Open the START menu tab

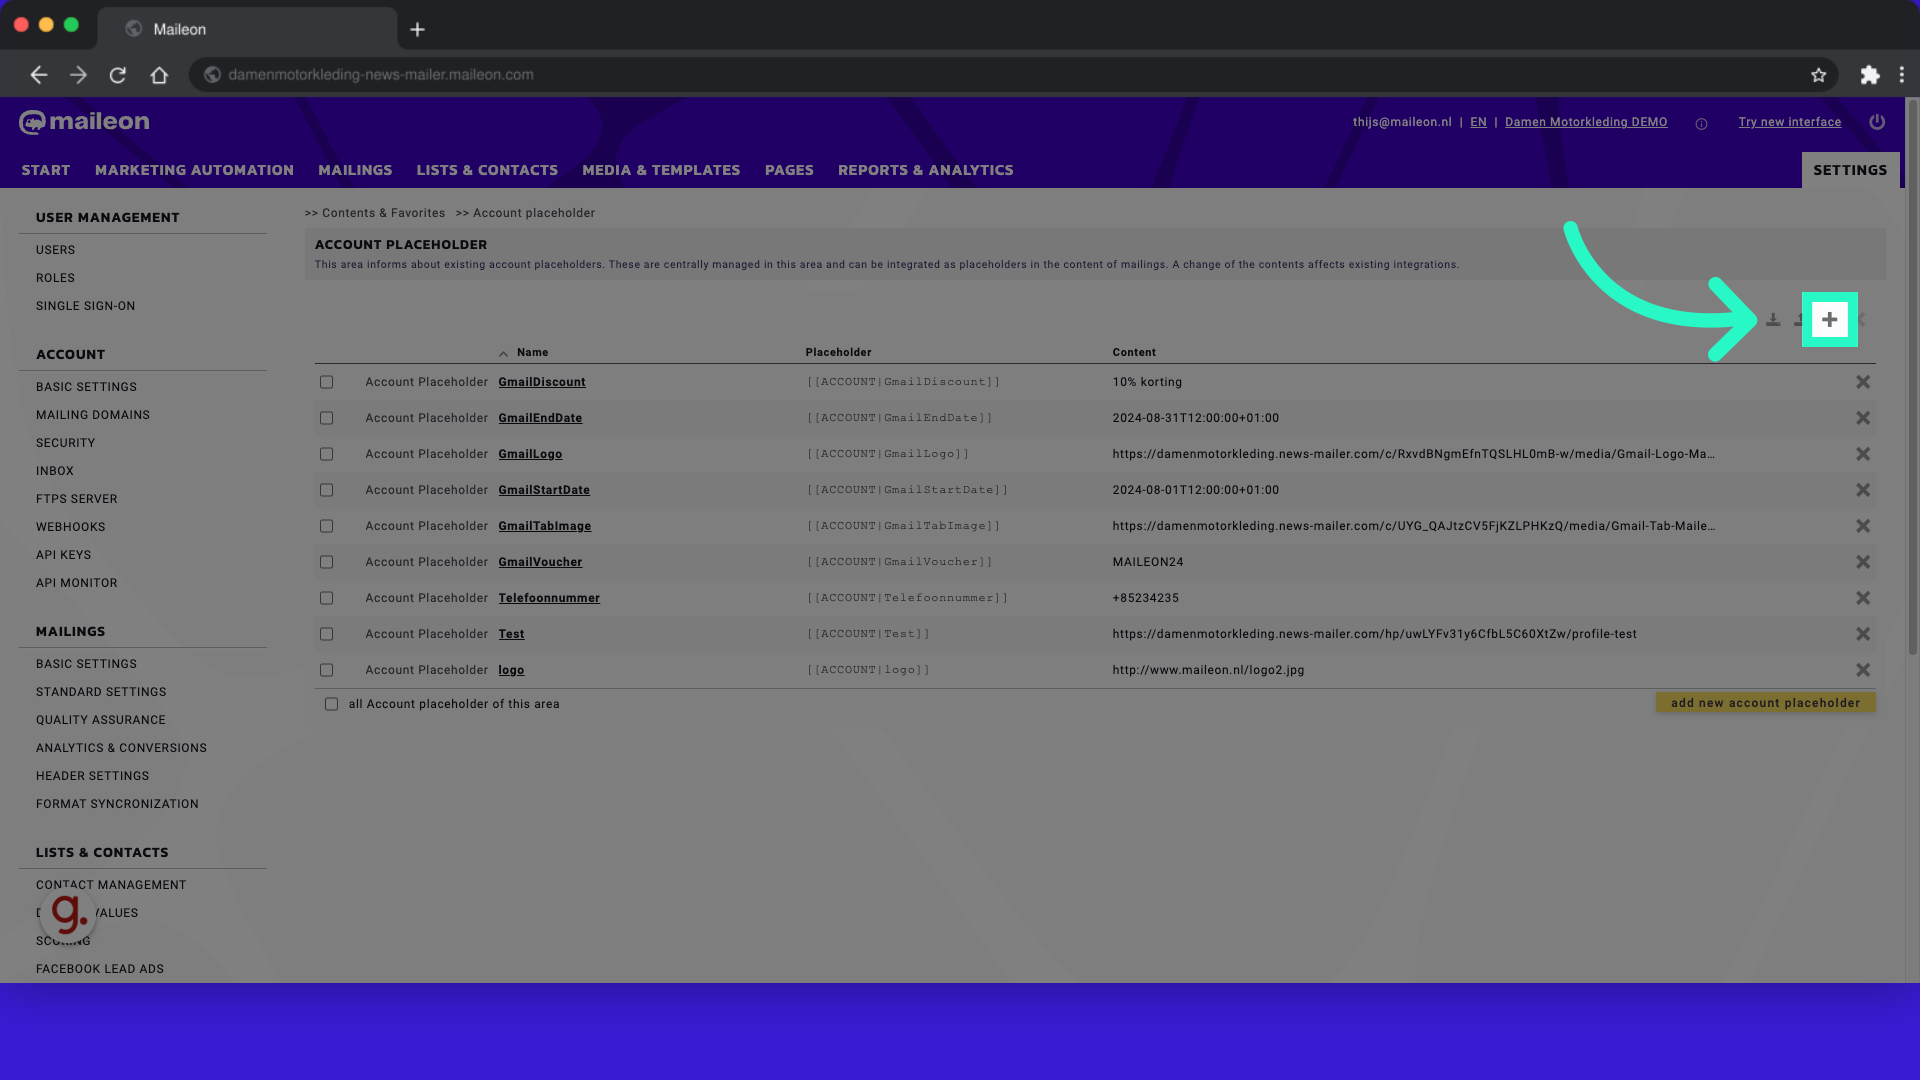click(x=46, y=170)
